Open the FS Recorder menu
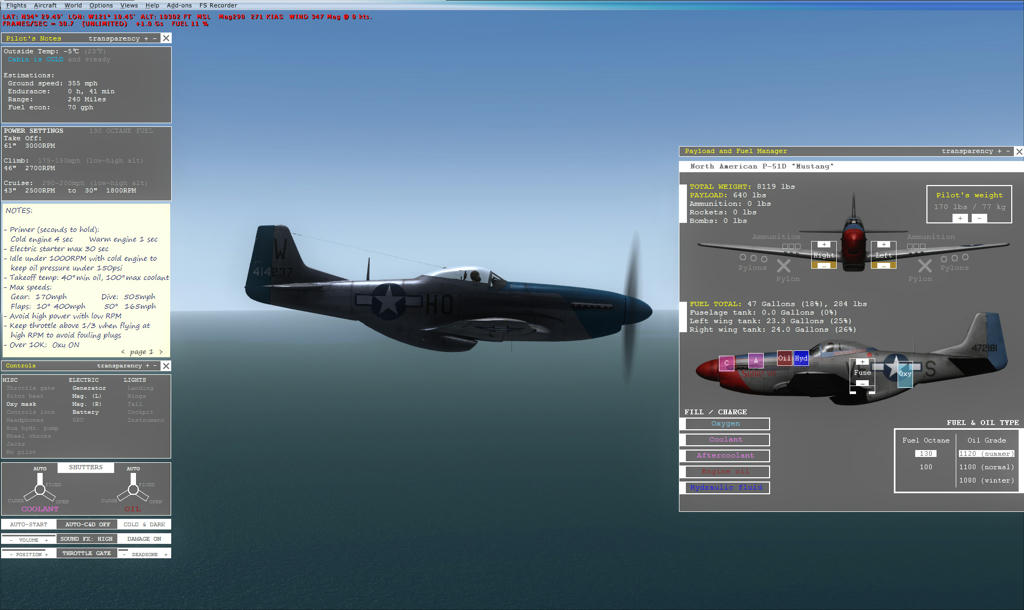 point(218,5)
